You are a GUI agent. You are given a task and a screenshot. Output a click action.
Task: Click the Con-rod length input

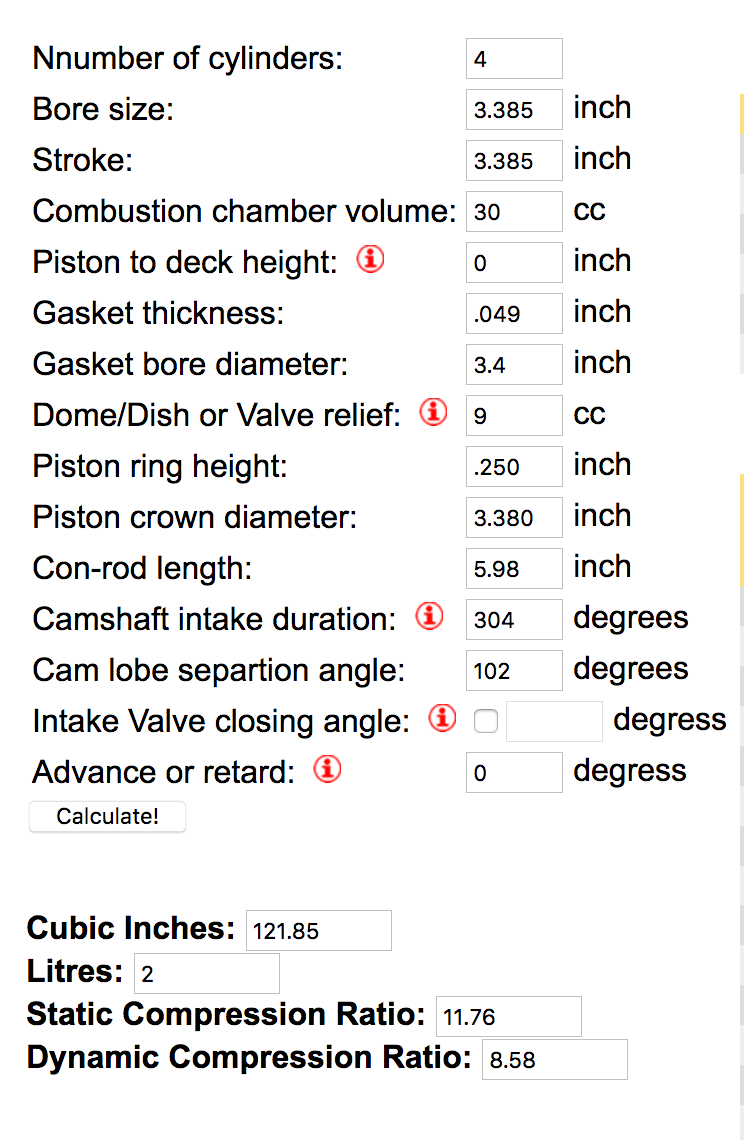pos(514,568)
